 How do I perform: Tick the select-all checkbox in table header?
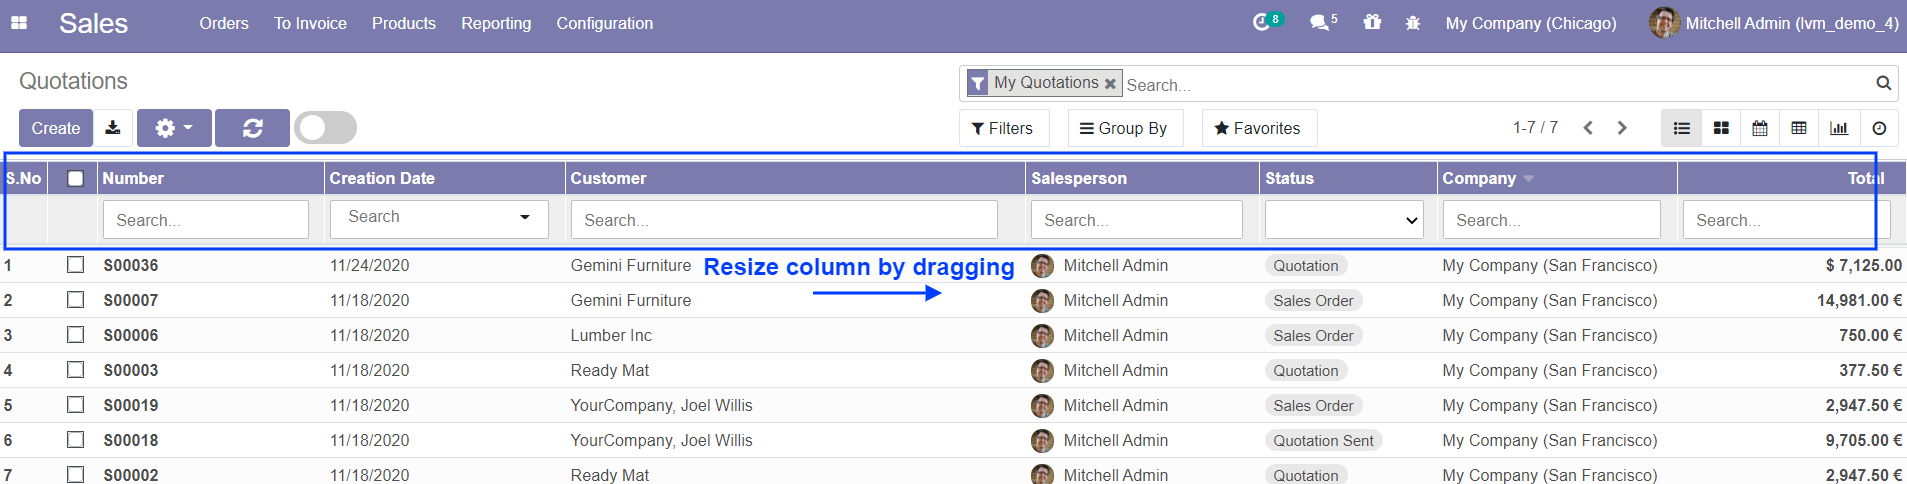click(x=75, y=178)
